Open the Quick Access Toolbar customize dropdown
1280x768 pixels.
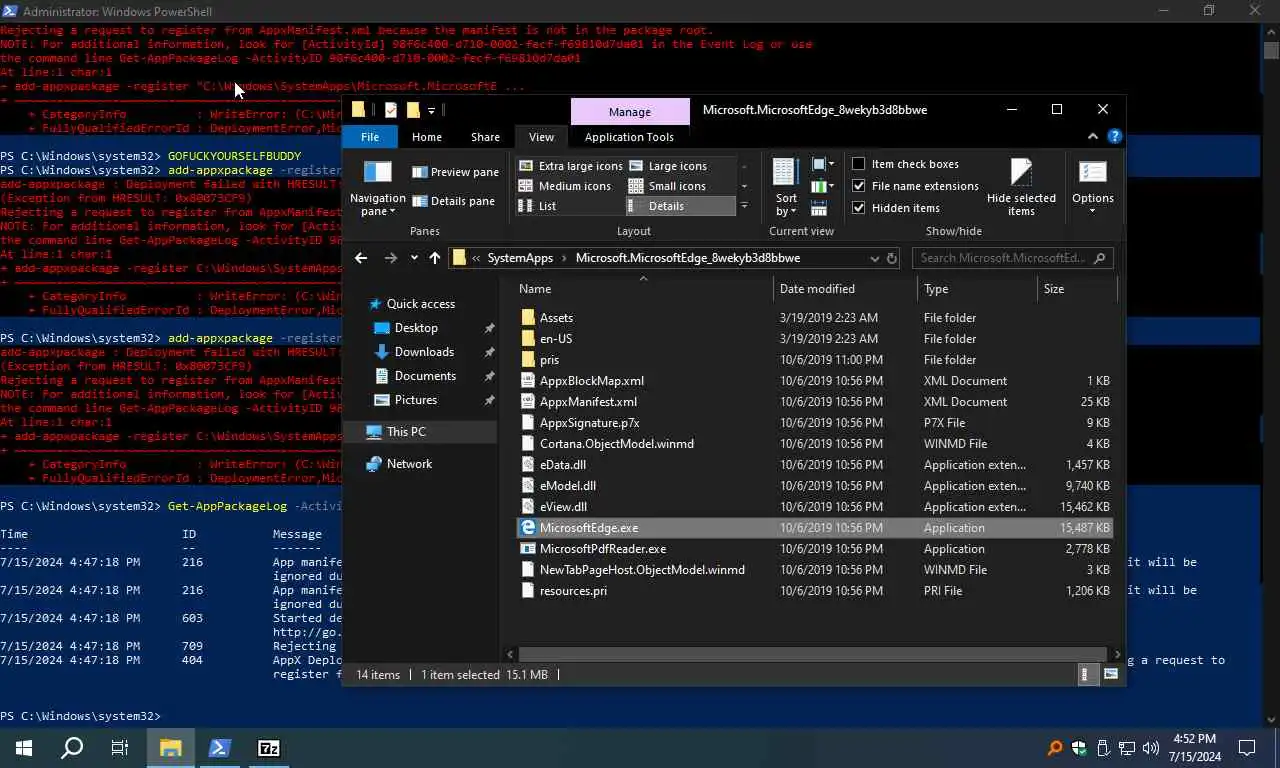coord(431,110)
